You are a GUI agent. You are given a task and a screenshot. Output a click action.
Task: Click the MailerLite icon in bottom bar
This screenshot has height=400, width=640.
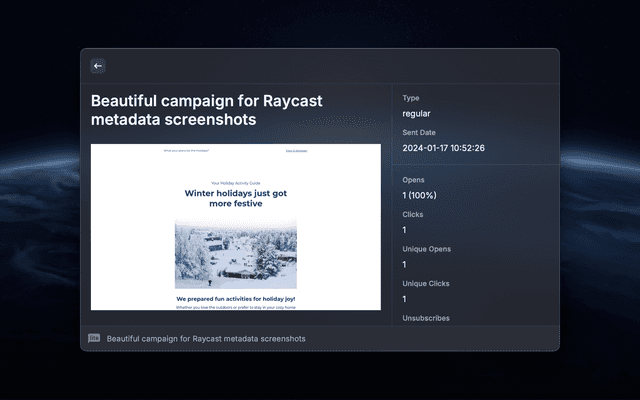pos(94,339)
